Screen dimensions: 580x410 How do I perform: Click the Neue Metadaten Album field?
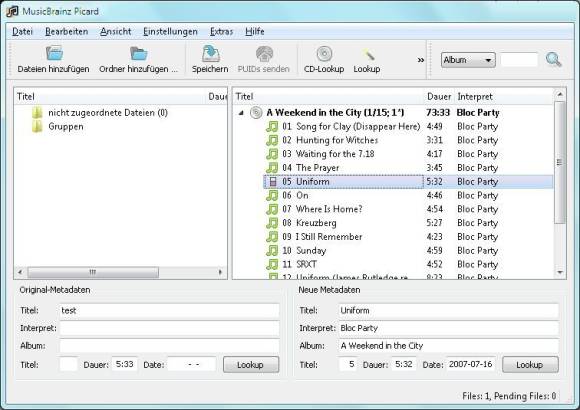click(x=449, y=346)
